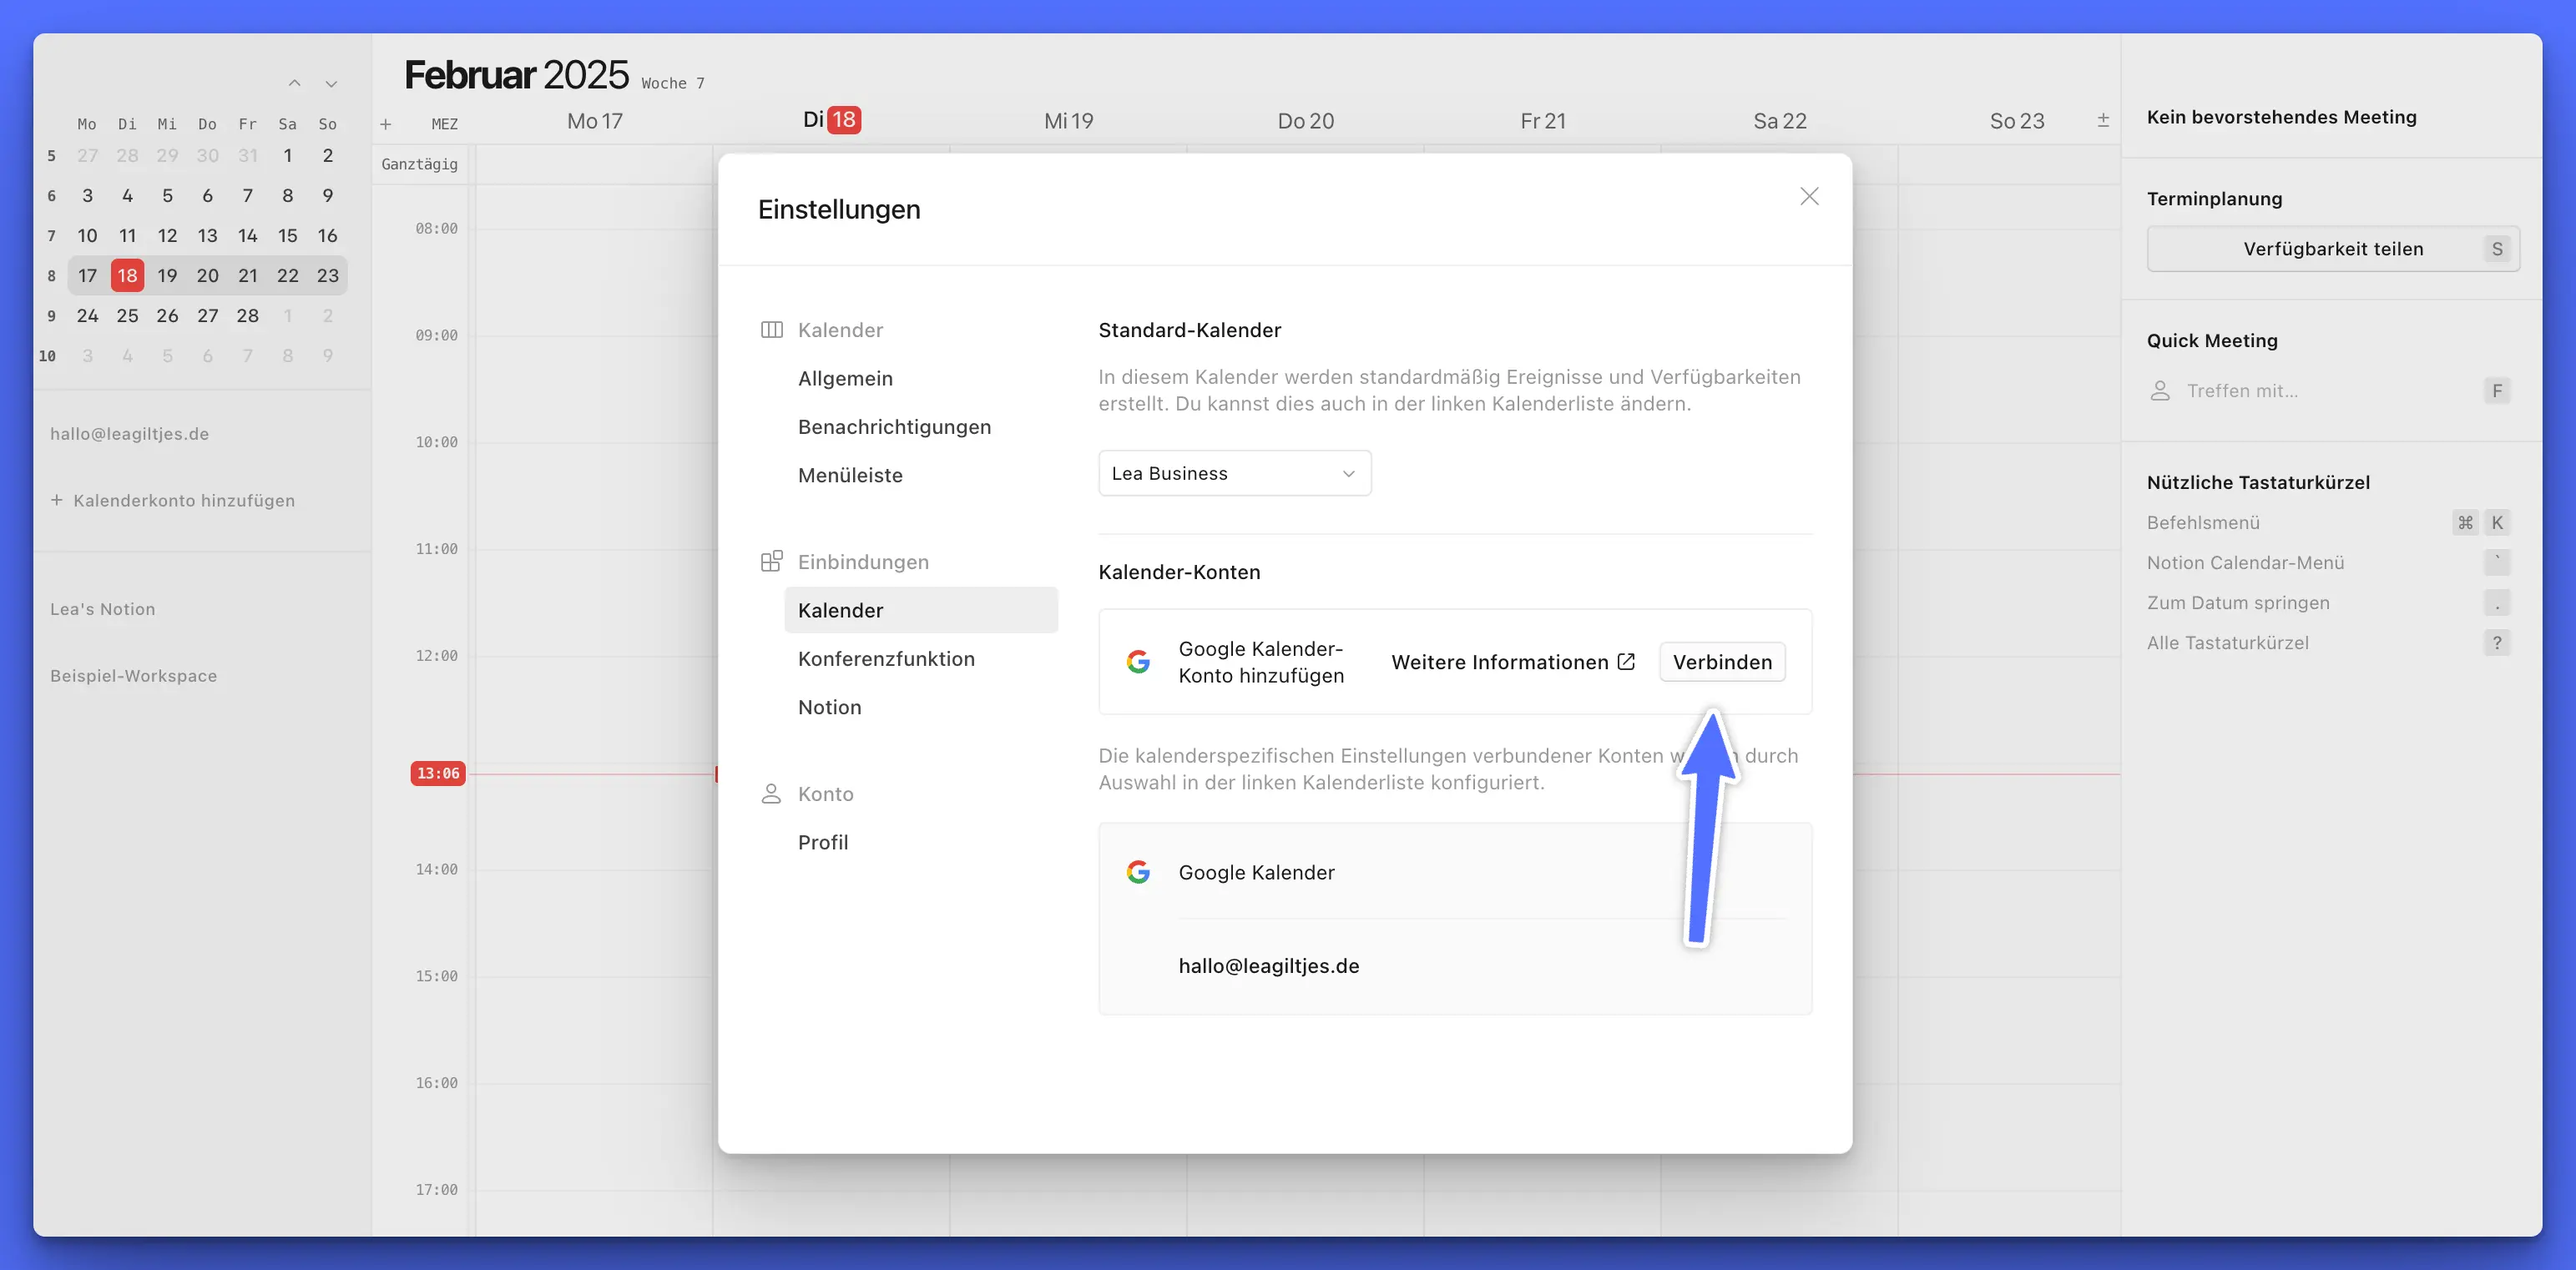Select day 20 in mini calendar
The width and height of the screenshot is (2576, 1270).
pyautogui.click(x=207, y=275)
